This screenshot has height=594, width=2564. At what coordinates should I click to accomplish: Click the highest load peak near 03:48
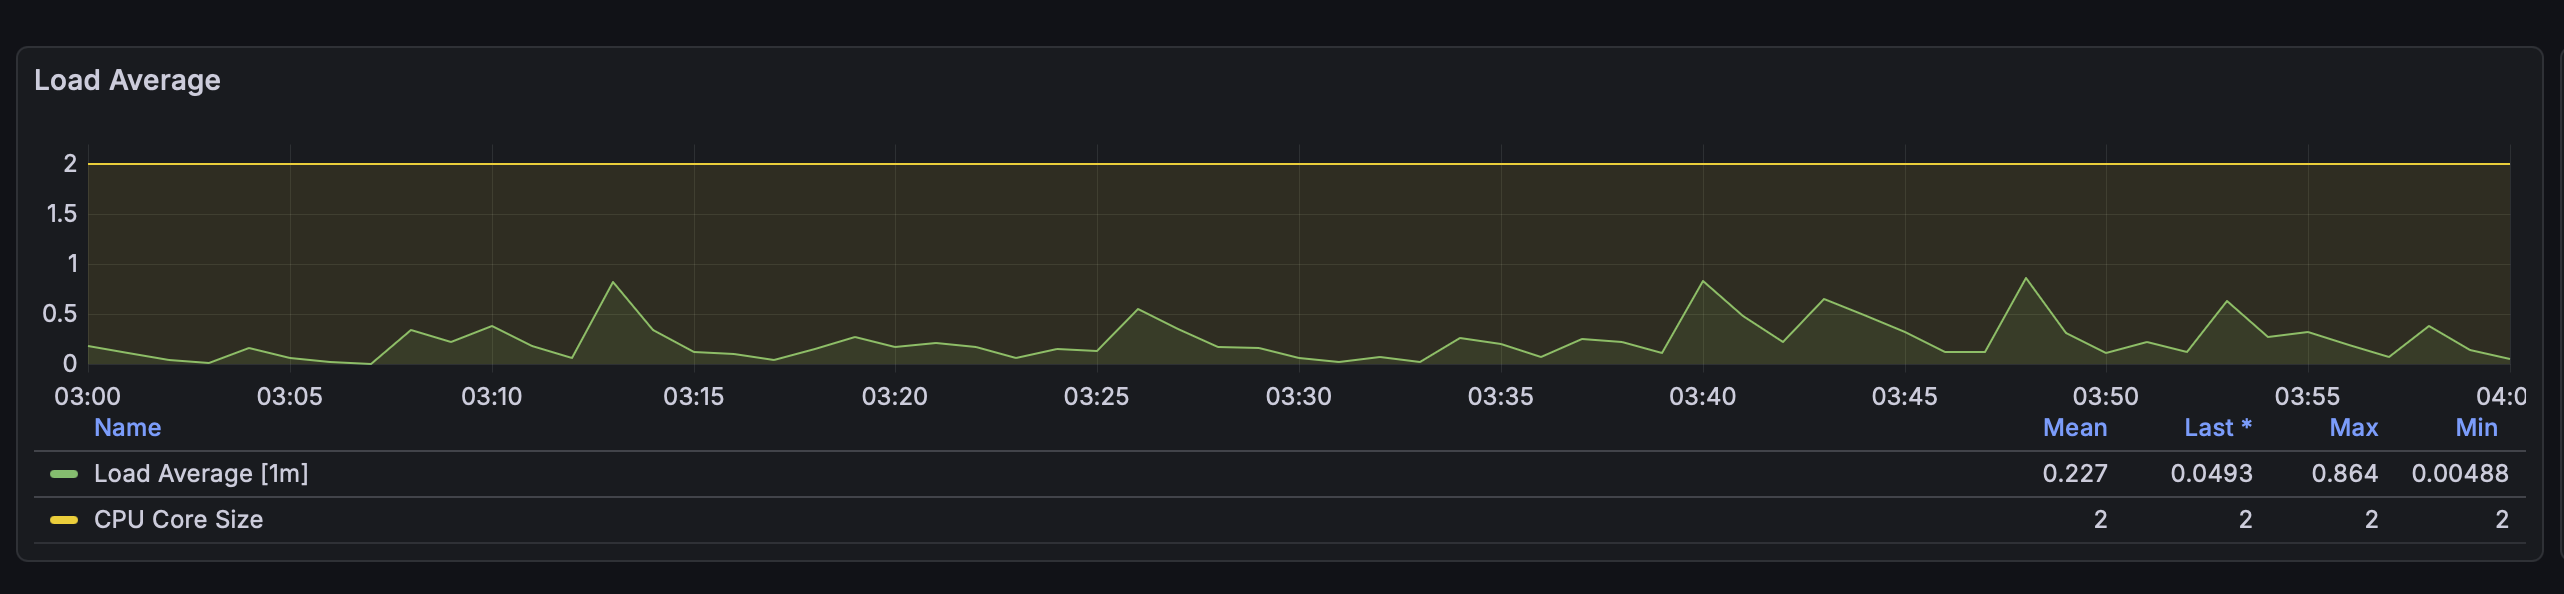click(x=2026, y=278)
